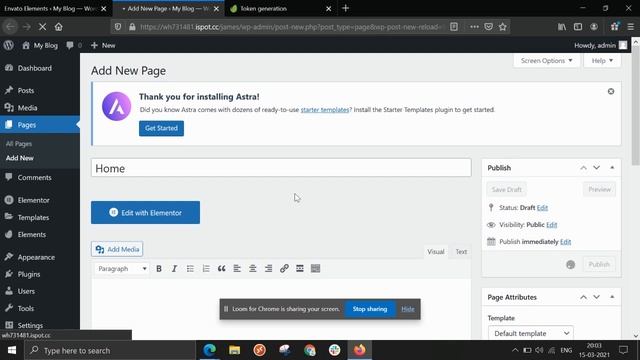Open starter templates link
This screenshot has height=360, width=640.
[x=325, y=110]
